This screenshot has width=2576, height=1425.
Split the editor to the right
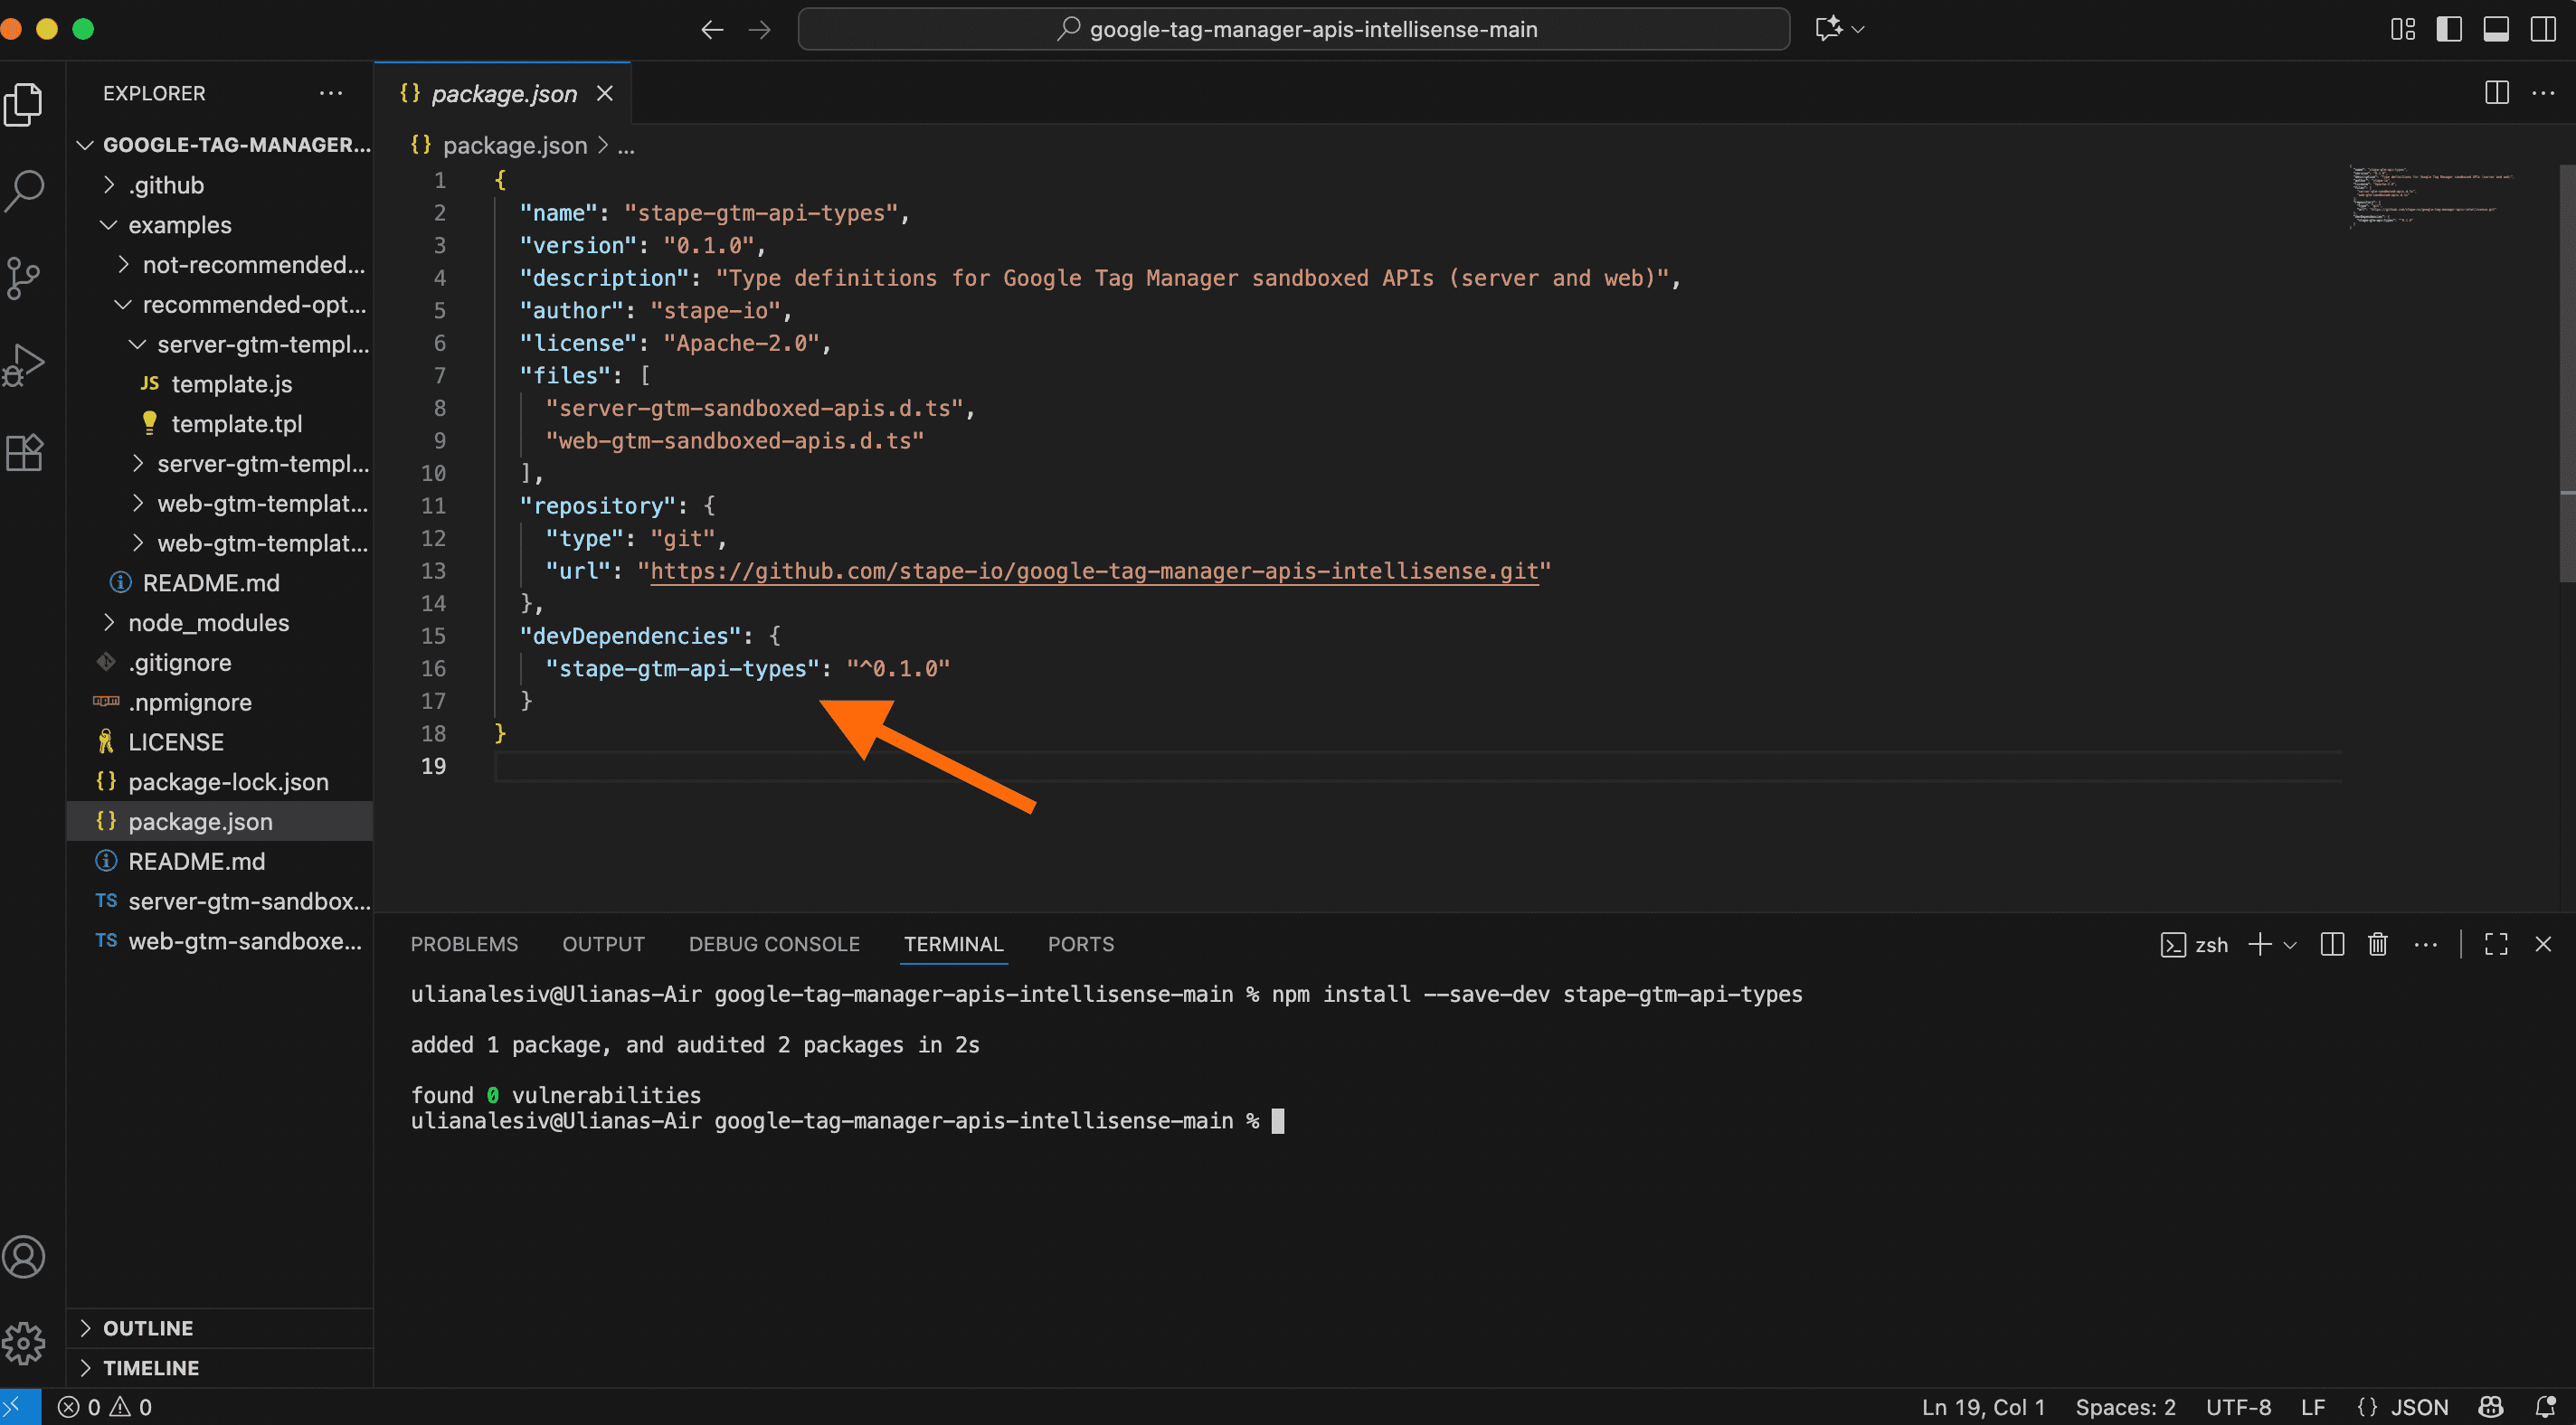[2496, 93]
